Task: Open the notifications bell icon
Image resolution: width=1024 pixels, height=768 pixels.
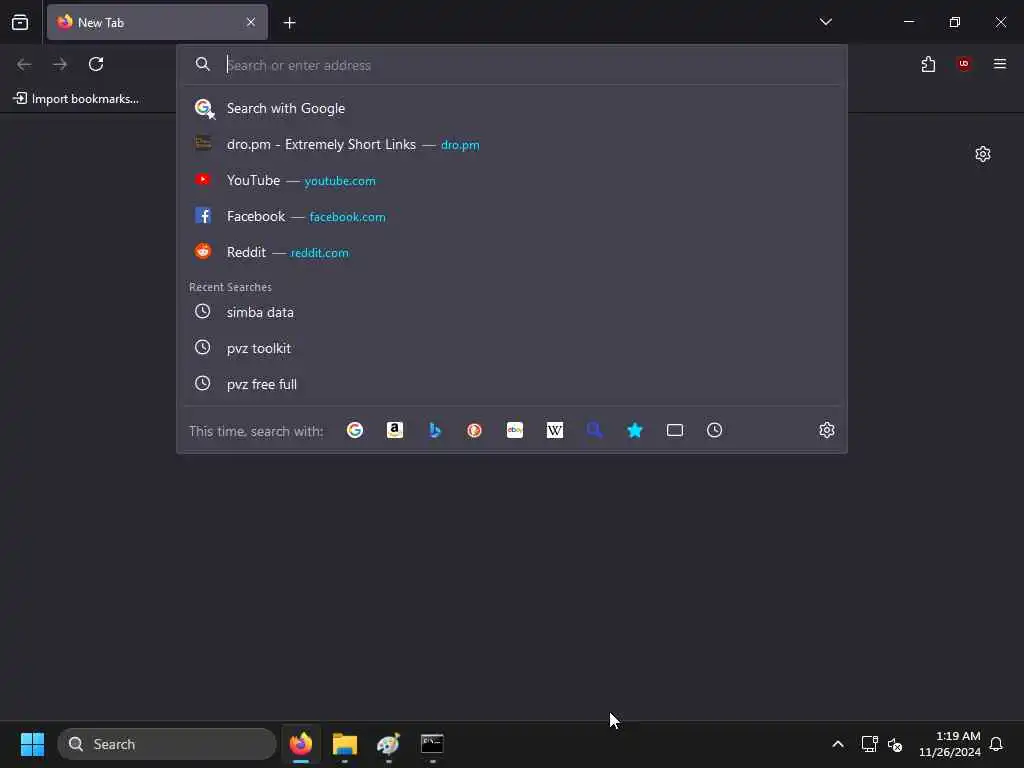Action: [x=996, y=744]
